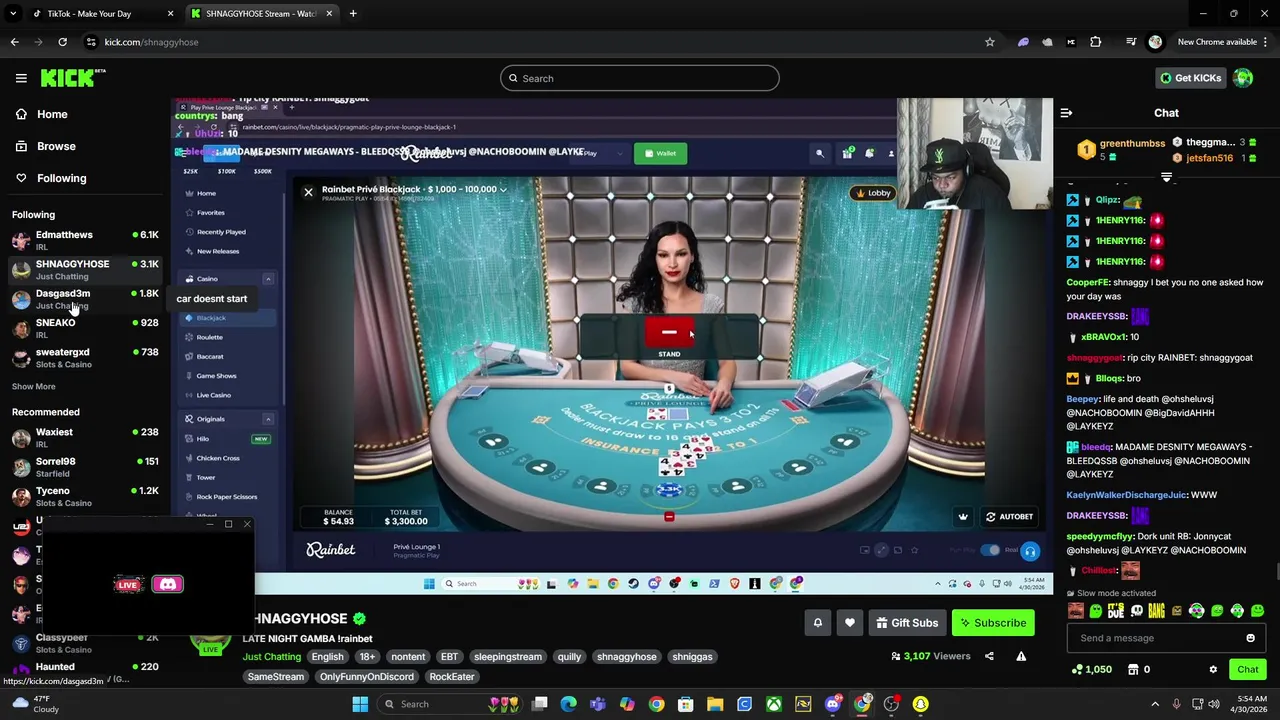Open user avatar menu in Kick header

click(x=1243, y=78)
